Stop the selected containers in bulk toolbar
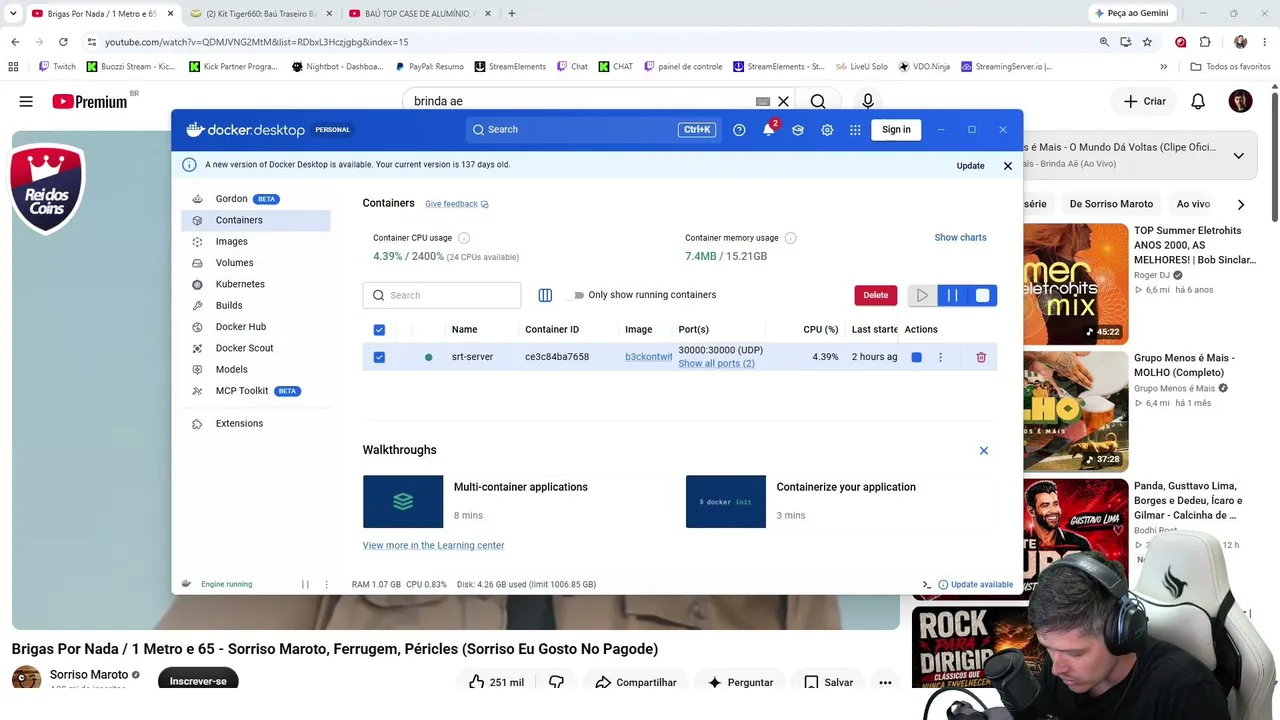The width and height of the screenshot is (1280, 720). click(x=982, y=295)
